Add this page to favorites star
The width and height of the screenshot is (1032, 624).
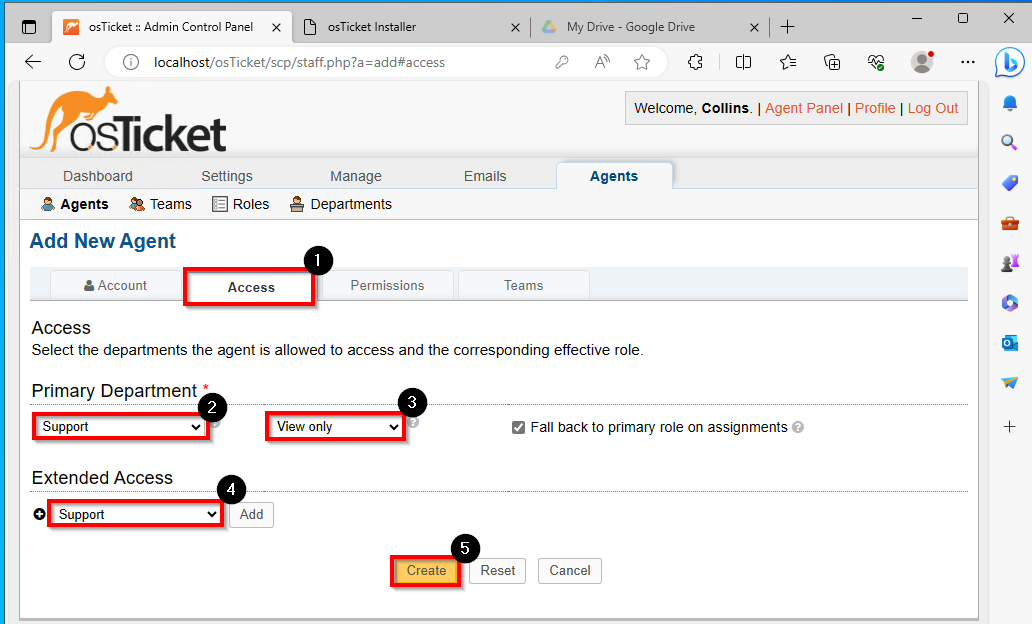642,63
